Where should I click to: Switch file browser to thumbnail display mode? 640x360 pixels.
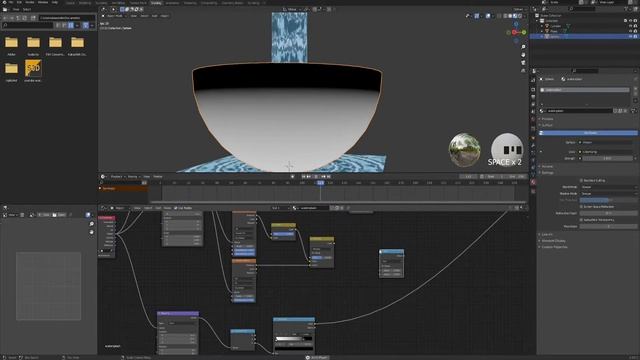71,25
